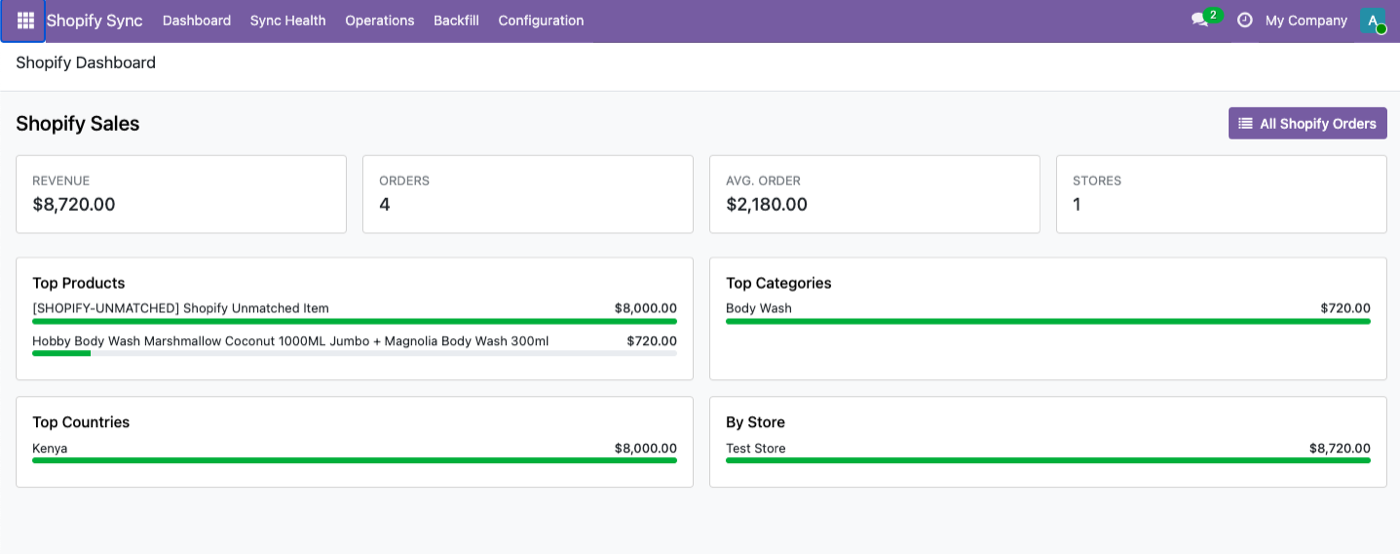The width and height of the screenshot is (1400, 554).
Task: Select the Stores count card
Action: [x=1221, y=194]
